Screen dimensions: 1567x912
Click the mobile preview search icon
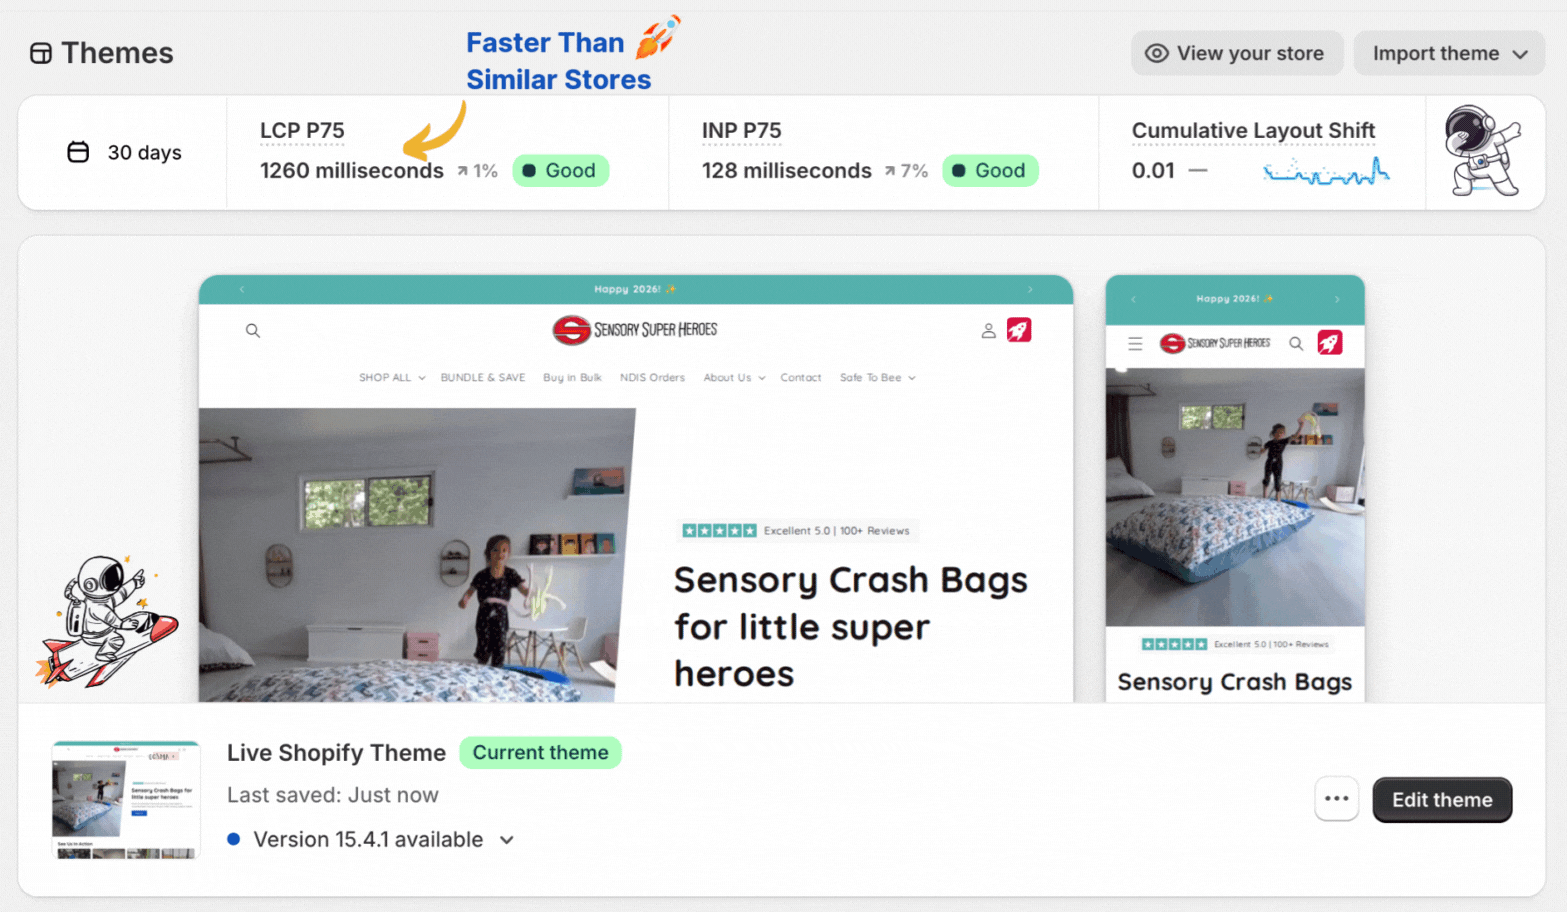pyautogui.click(x=1296, y=344)
